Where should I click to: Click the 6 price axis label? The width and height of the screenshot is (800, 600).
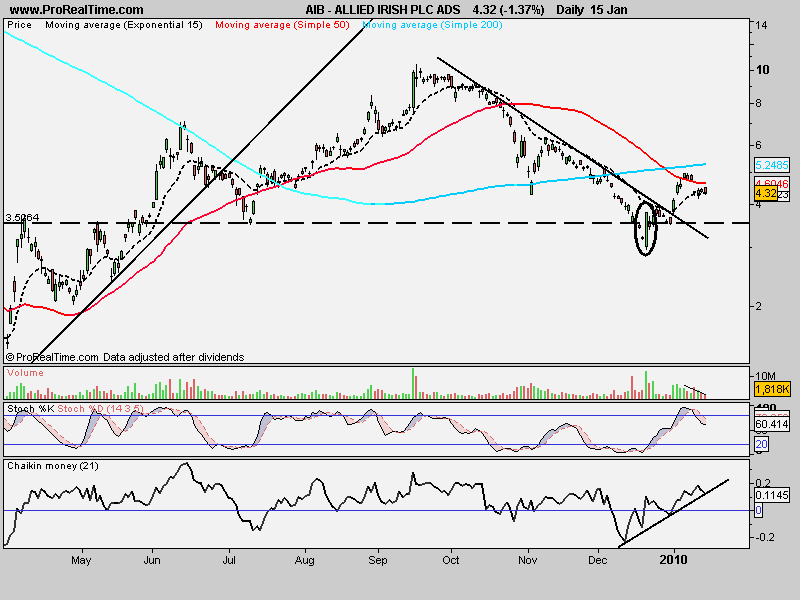point(759,145)
